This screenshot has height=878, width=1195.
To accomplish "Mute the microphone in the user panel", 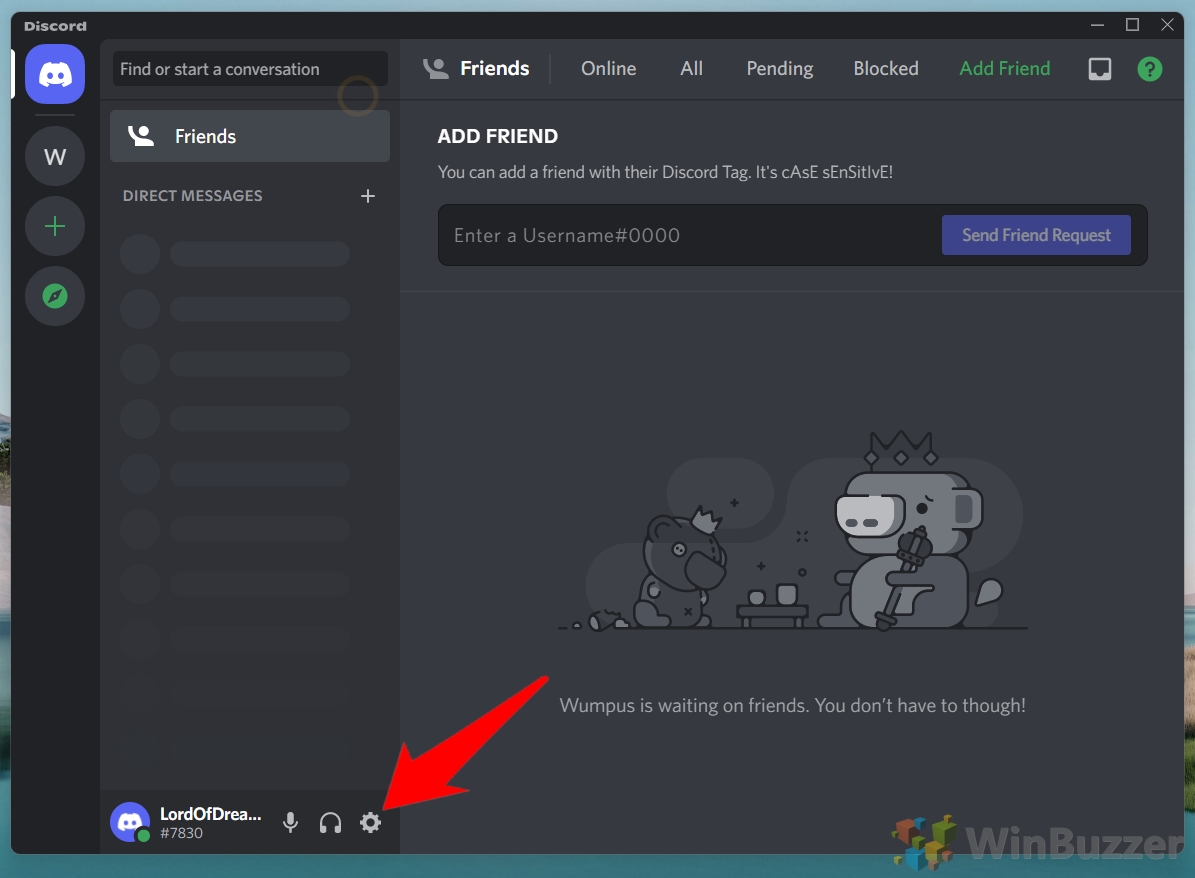I will (x=290, y=822).
